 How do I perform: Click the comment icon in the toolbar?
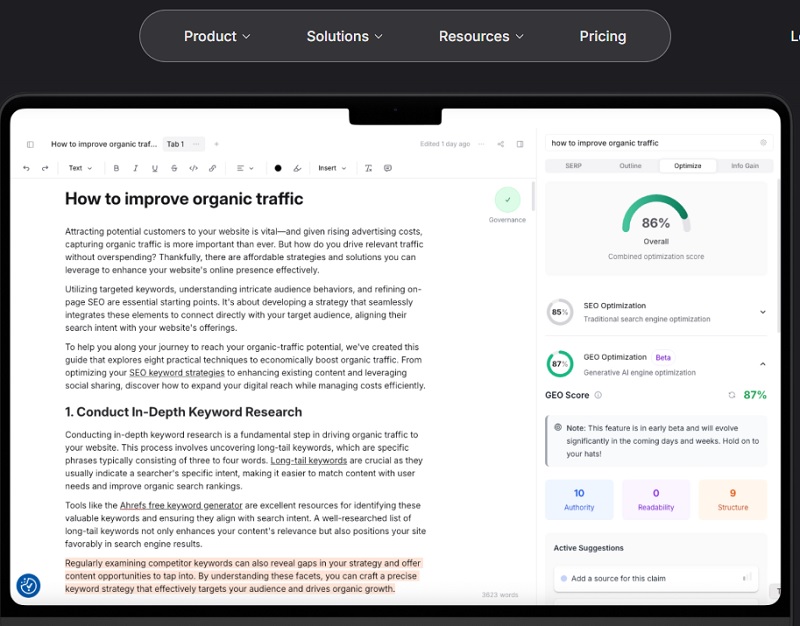(388, 168)
